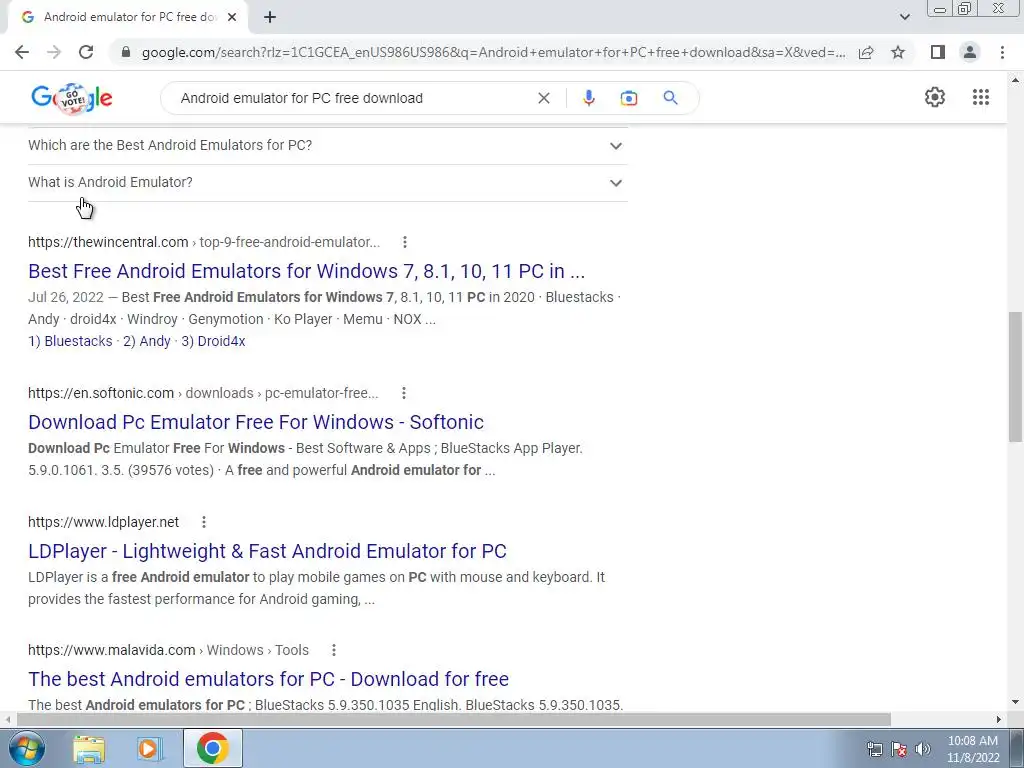The height and width of the screenshot is (768, 1024).
Task: Click the browser forward arrow
Action: click(x=54, y=52)
